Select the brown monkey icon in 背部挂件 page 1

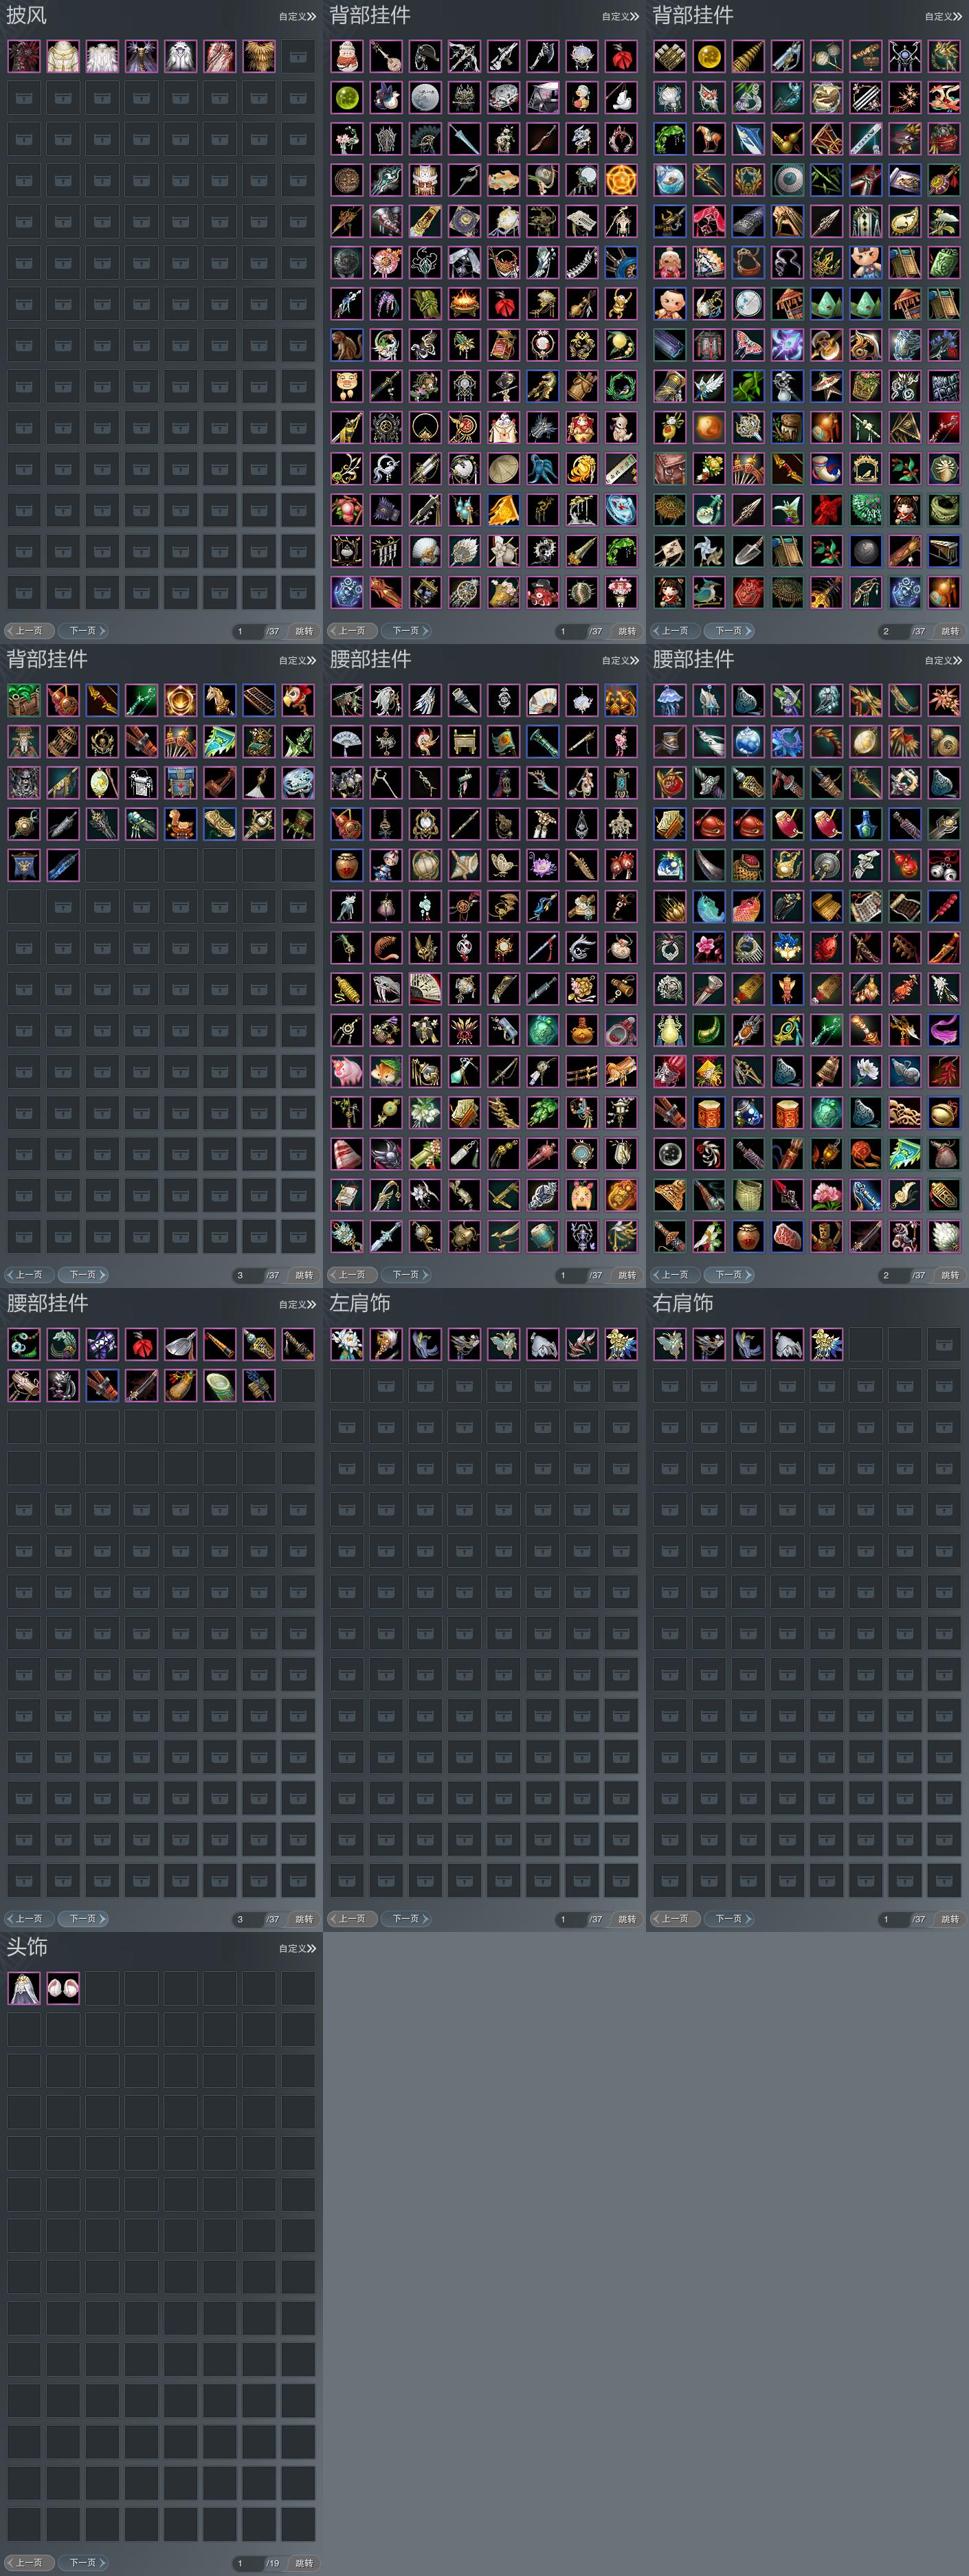[x=347, y=345]
